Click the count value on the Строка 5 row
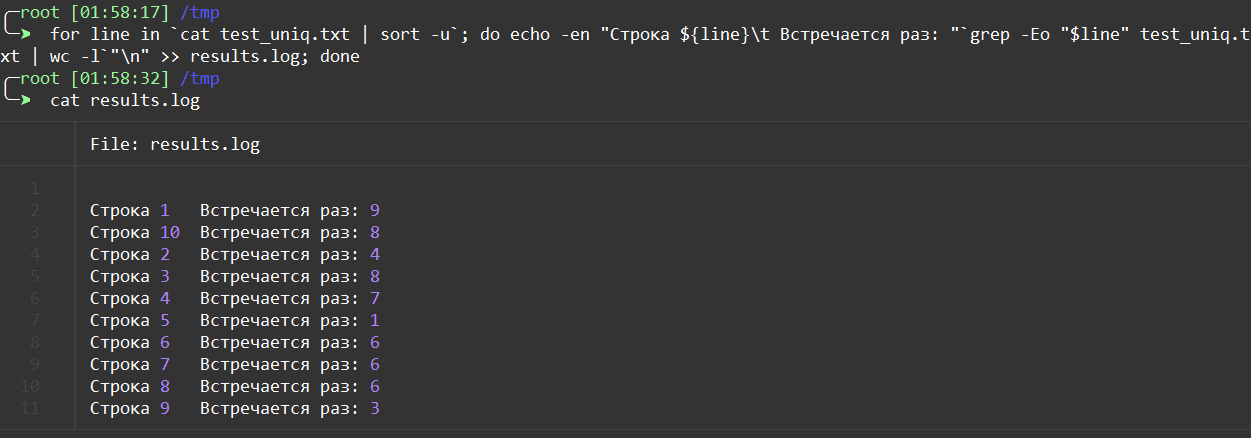The width and height of the screenshot is (1251, 438). tap(375, 321)
